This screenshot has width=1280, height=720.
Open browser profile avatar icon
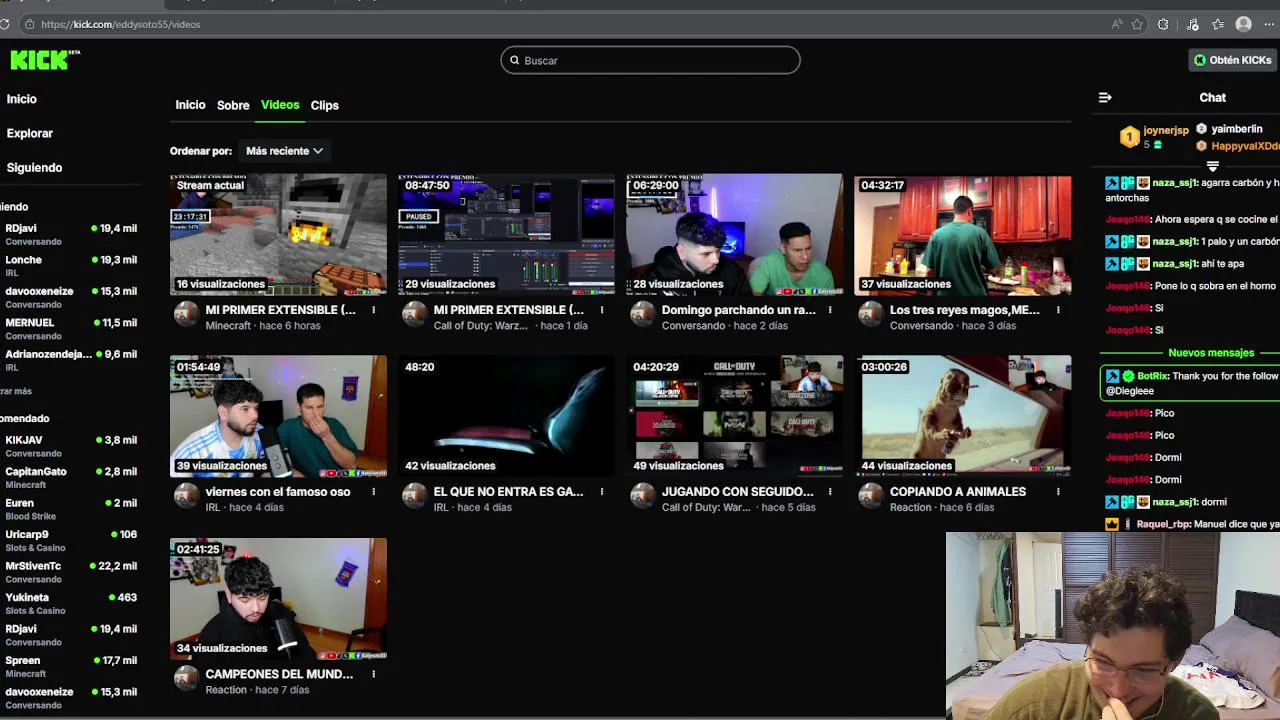1243,24
